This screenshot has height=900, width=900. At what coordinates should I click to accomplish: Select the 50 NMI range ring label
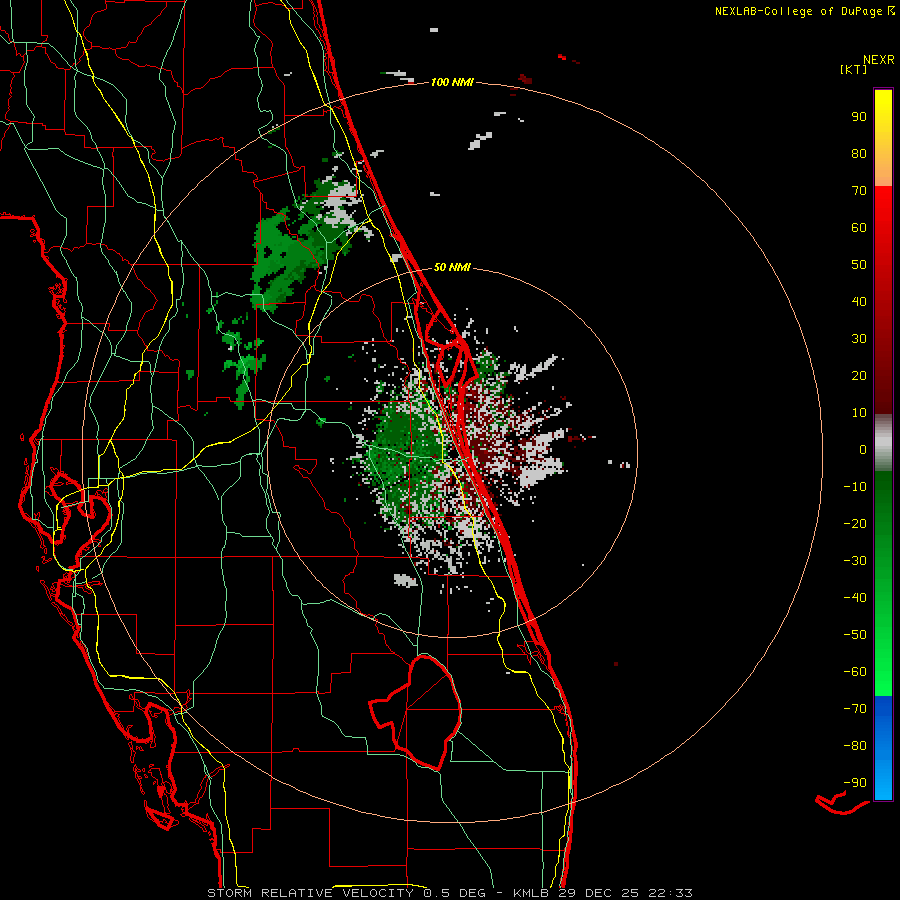click(452, 267)
